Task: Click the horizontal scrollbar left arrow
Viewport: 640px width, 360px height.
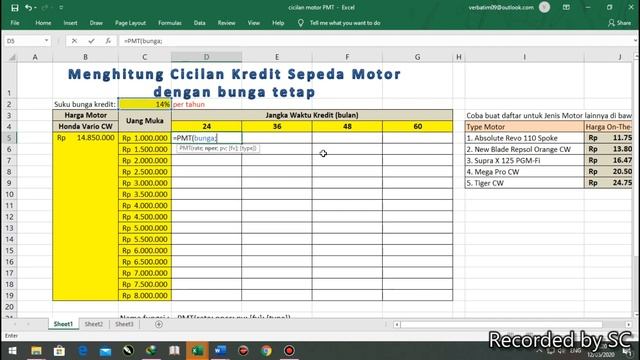Action: pyautogui.click(x=397, y=324)
